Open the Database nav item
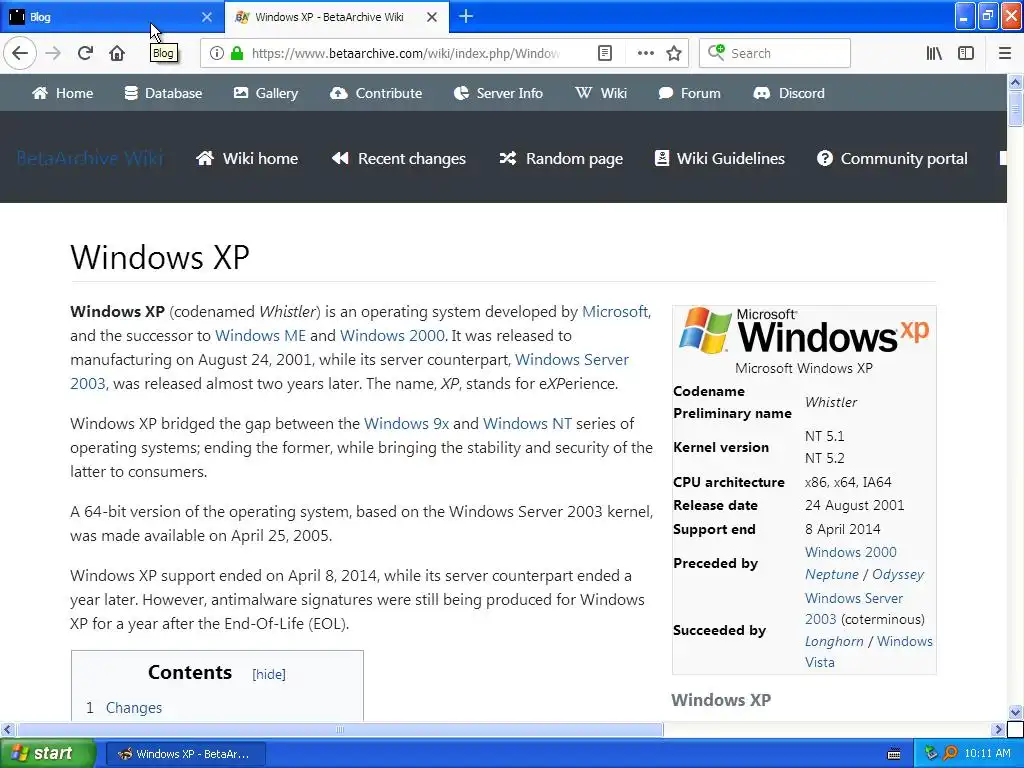 pyautogui.click(x=163, y=93)
